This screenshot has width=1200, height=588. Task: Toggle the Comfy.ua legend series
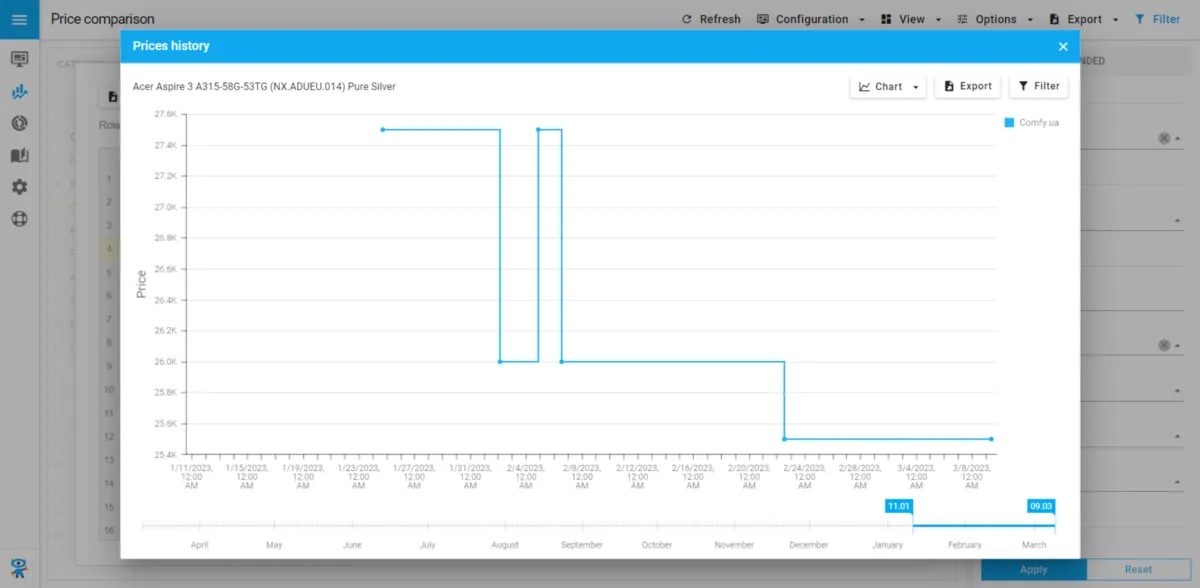coord(1031,122)
